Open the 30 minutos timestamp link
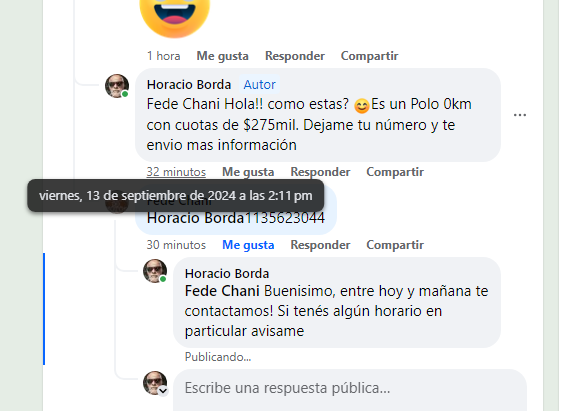 176,245
